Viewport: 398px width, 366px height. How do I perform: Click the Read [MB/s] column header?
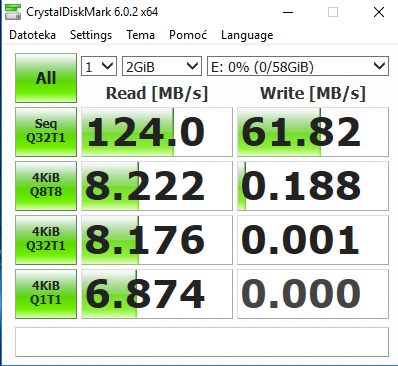point(157,93)
